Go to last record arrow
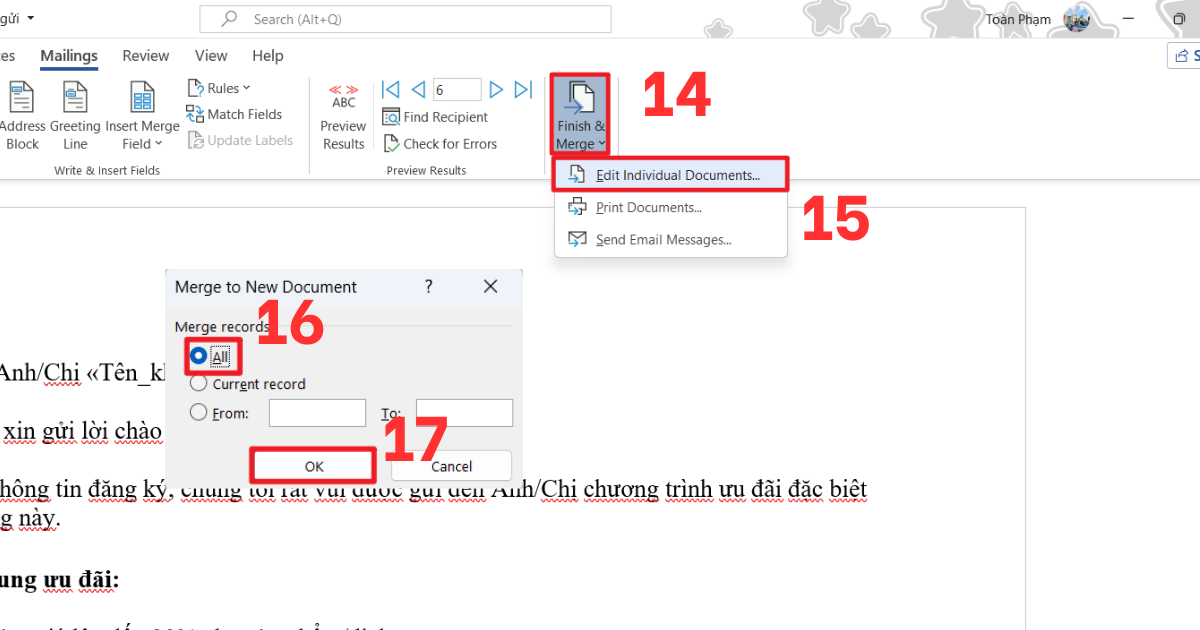This screenshot has height=630, width=1200. pos(523,90)
